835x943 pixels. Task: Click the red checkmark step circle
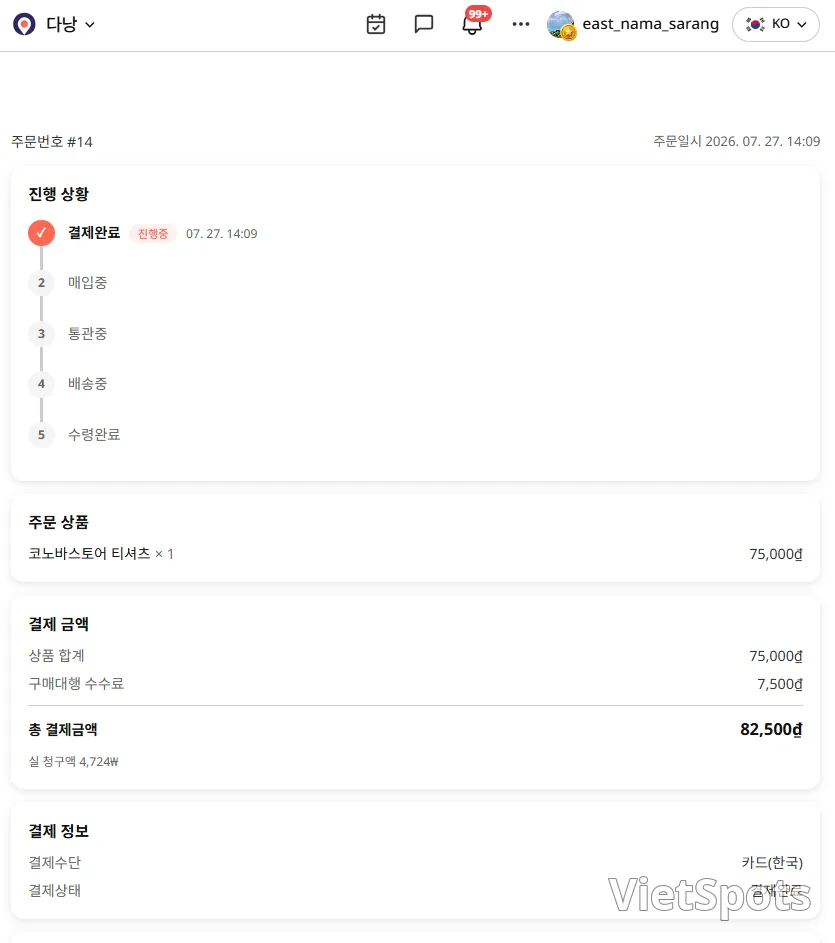tap(42, 233)
